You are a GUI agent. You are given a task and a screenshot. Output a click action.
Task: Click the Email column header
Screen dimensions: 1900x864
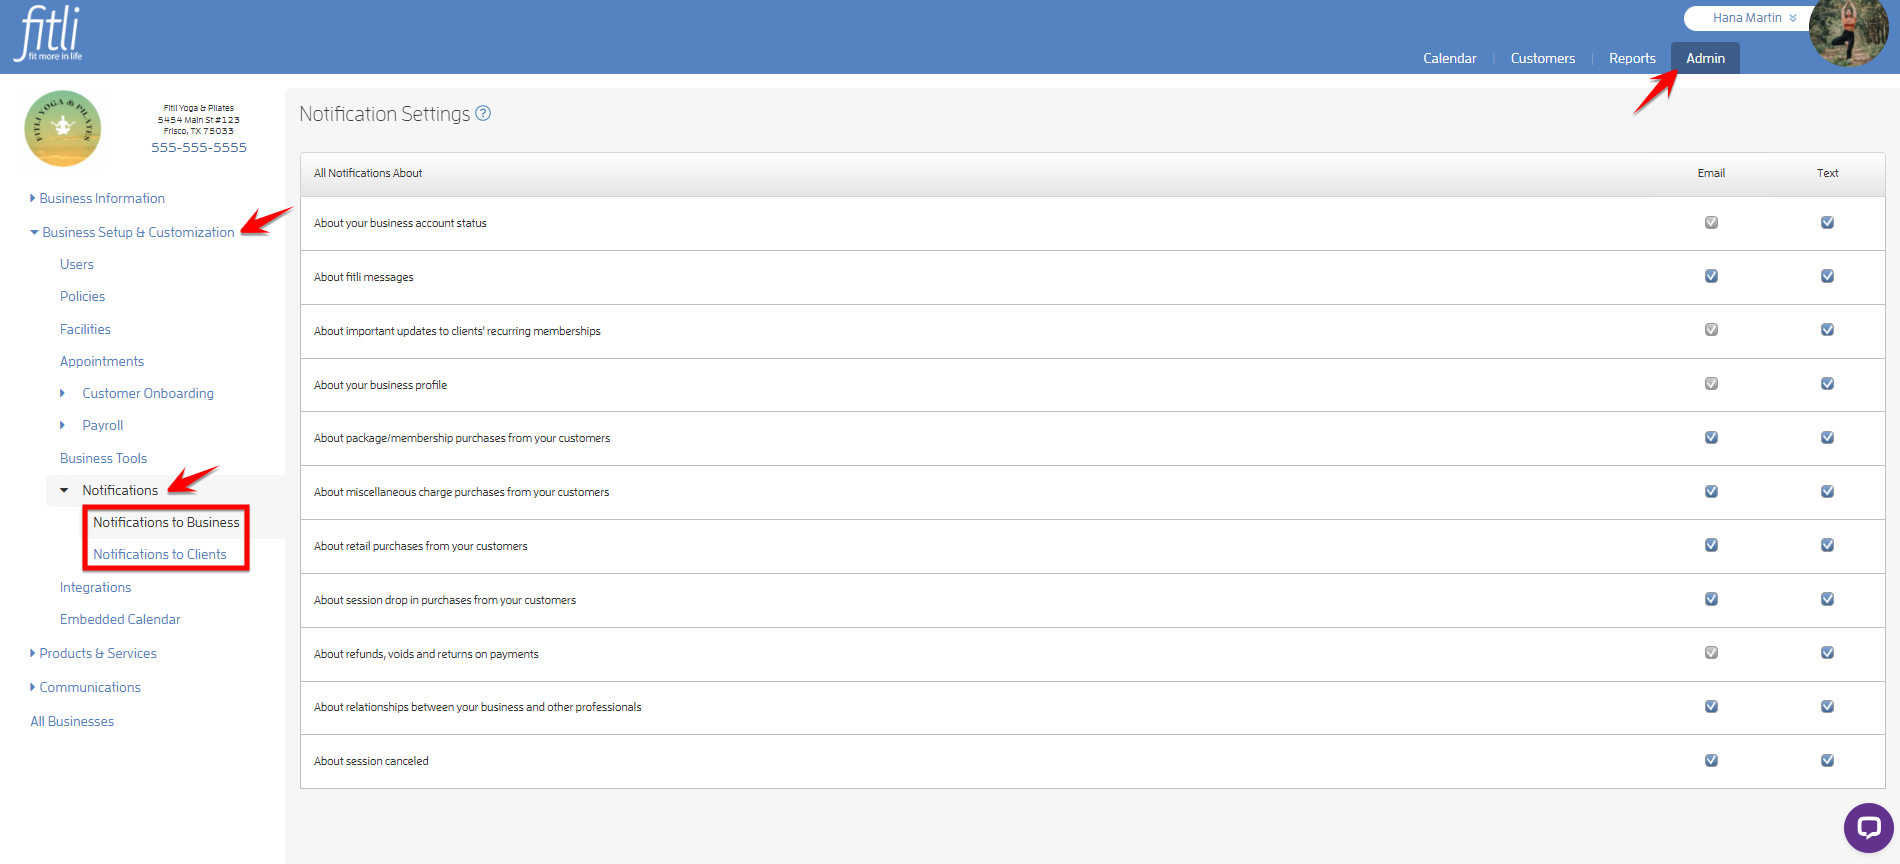(1711, 173)
